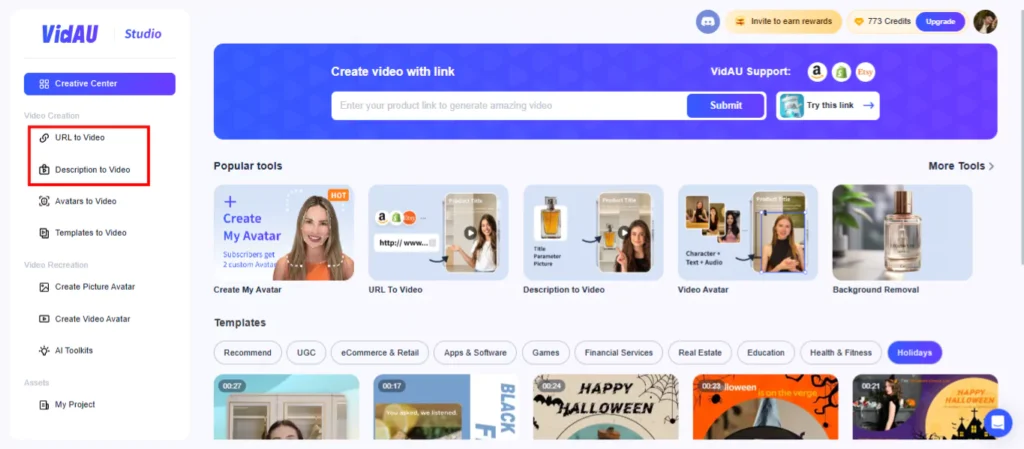Select the Recommend template category

(x=248, y=352)
